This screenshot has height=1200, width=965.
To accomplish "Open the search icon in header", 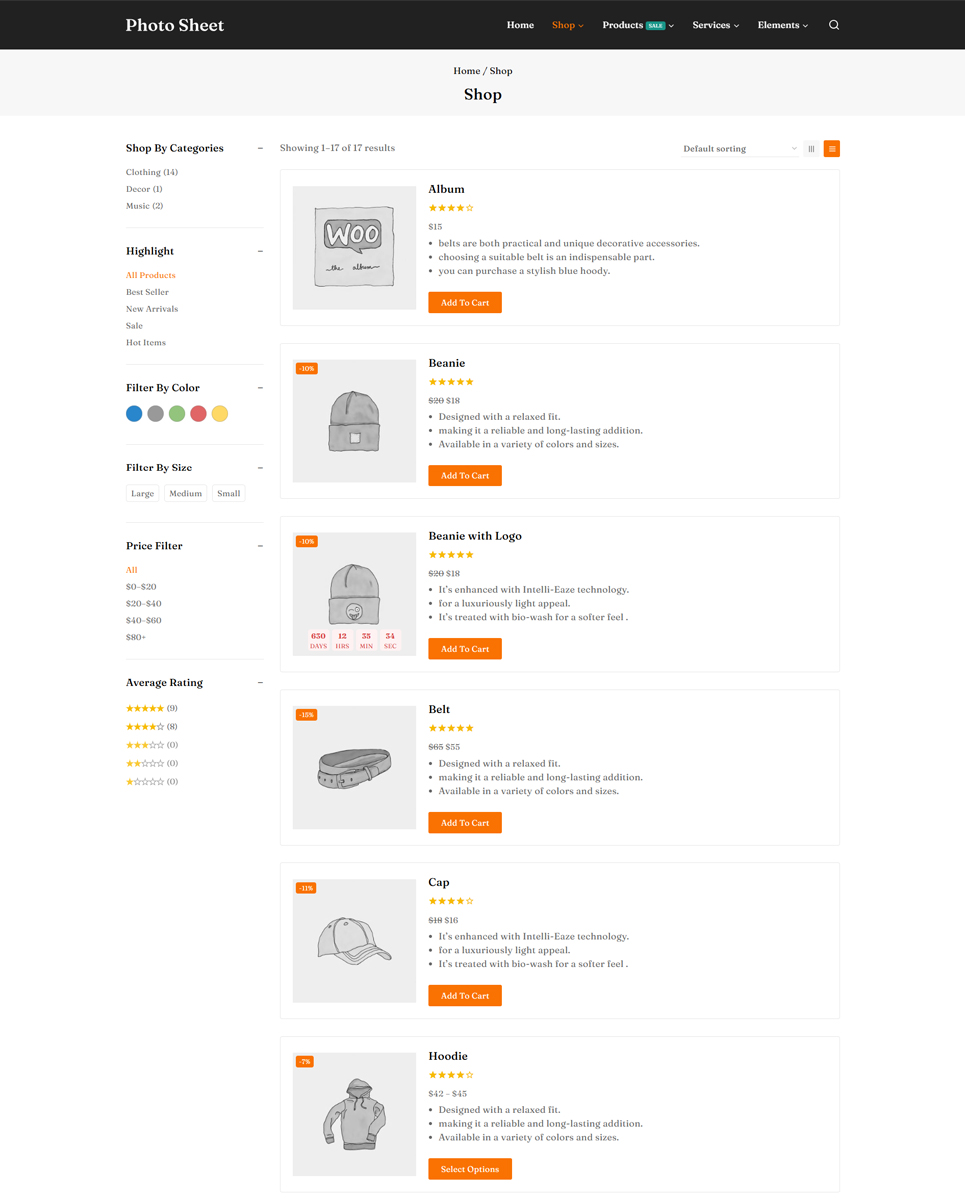I will 833,25.
